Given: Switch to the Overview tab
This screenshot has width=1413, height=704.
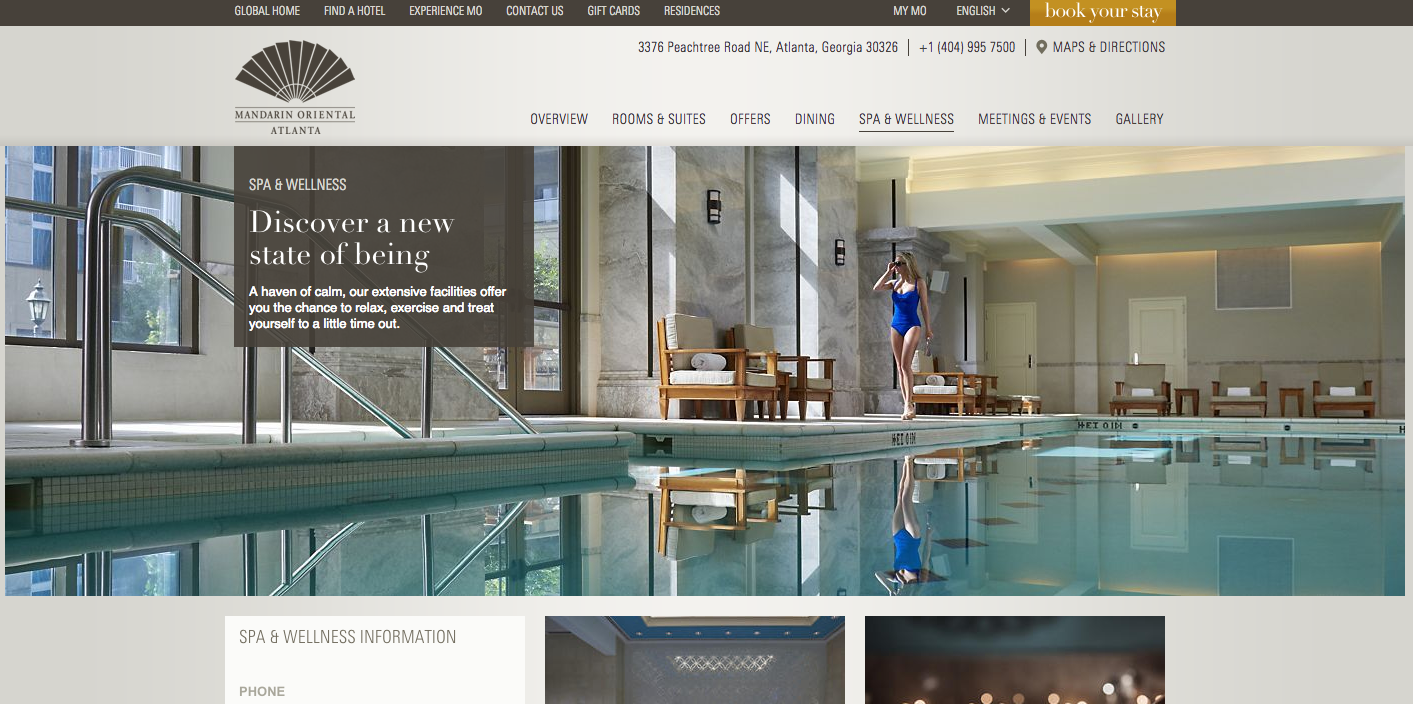Looking at the screenshot, I should [559, 119].
